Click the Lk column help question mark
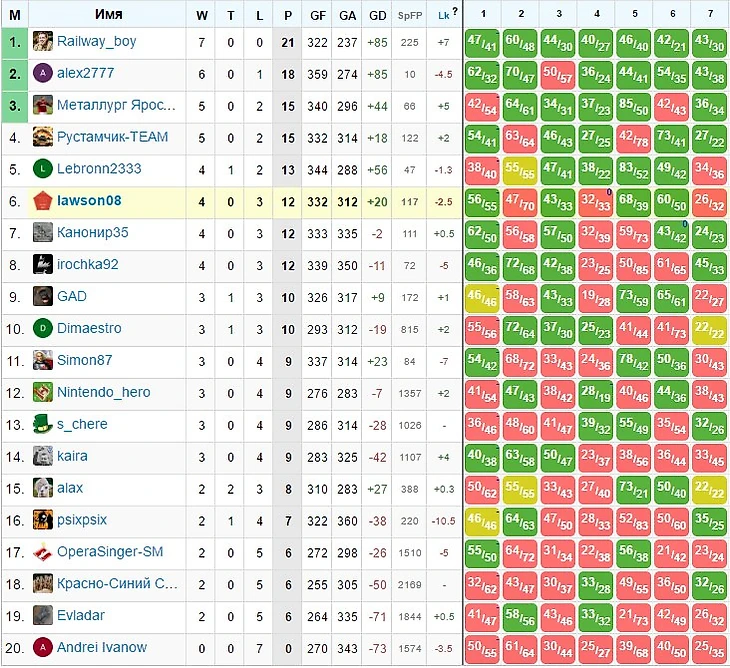This screenshot has height=668, width=730. (455, 12)
